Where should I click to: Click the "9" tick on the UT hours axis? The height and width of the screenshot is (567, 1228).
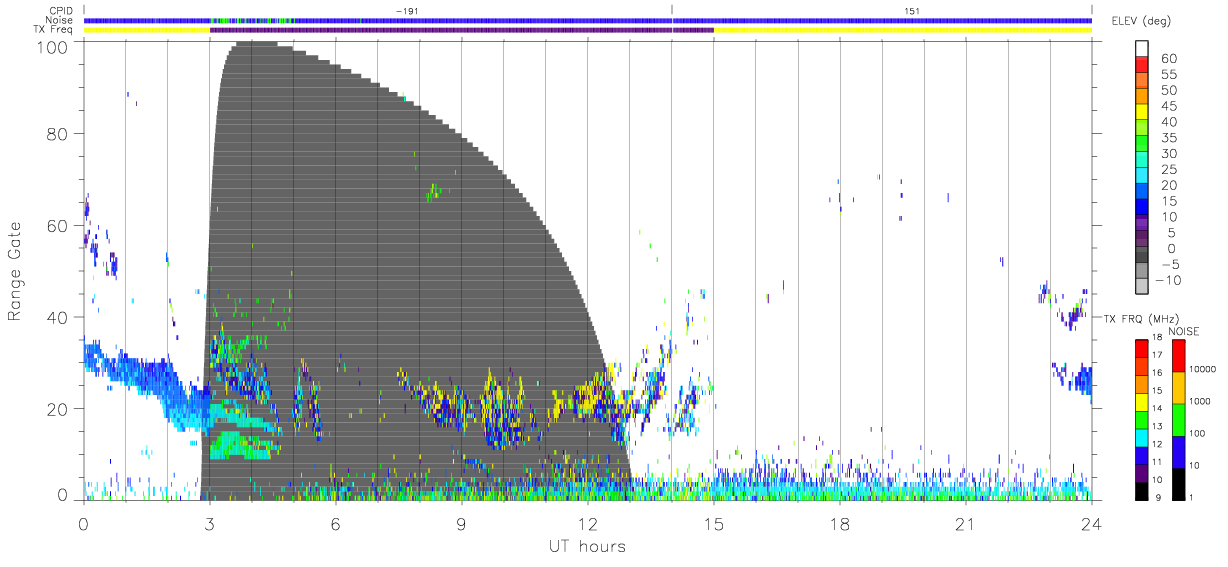(x=461, y=525)
